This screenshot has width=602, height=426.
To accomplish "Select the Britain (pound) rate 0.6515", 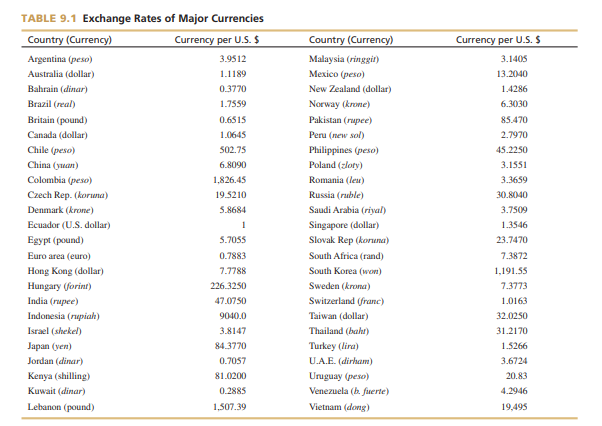I will click(x=232, y=119).
